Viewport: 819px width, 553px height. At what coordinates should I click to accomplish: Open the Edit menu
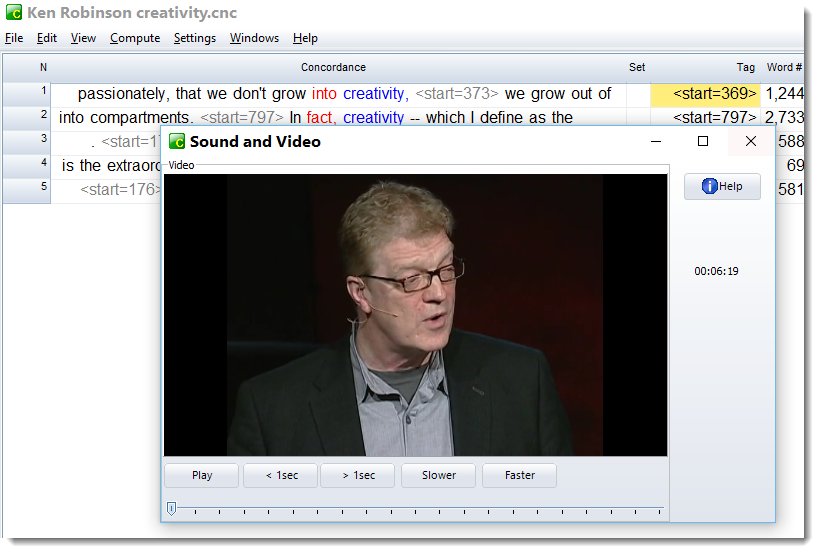pyautogui.click(x=47, y=38)
